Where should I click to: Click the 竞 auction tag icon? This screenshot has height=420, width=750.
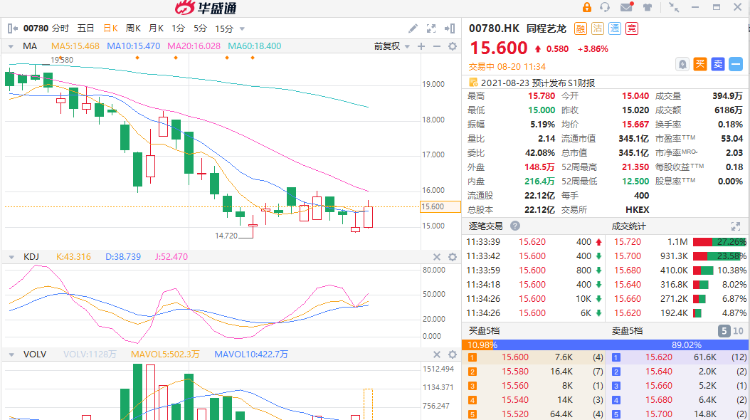point(632,29)
